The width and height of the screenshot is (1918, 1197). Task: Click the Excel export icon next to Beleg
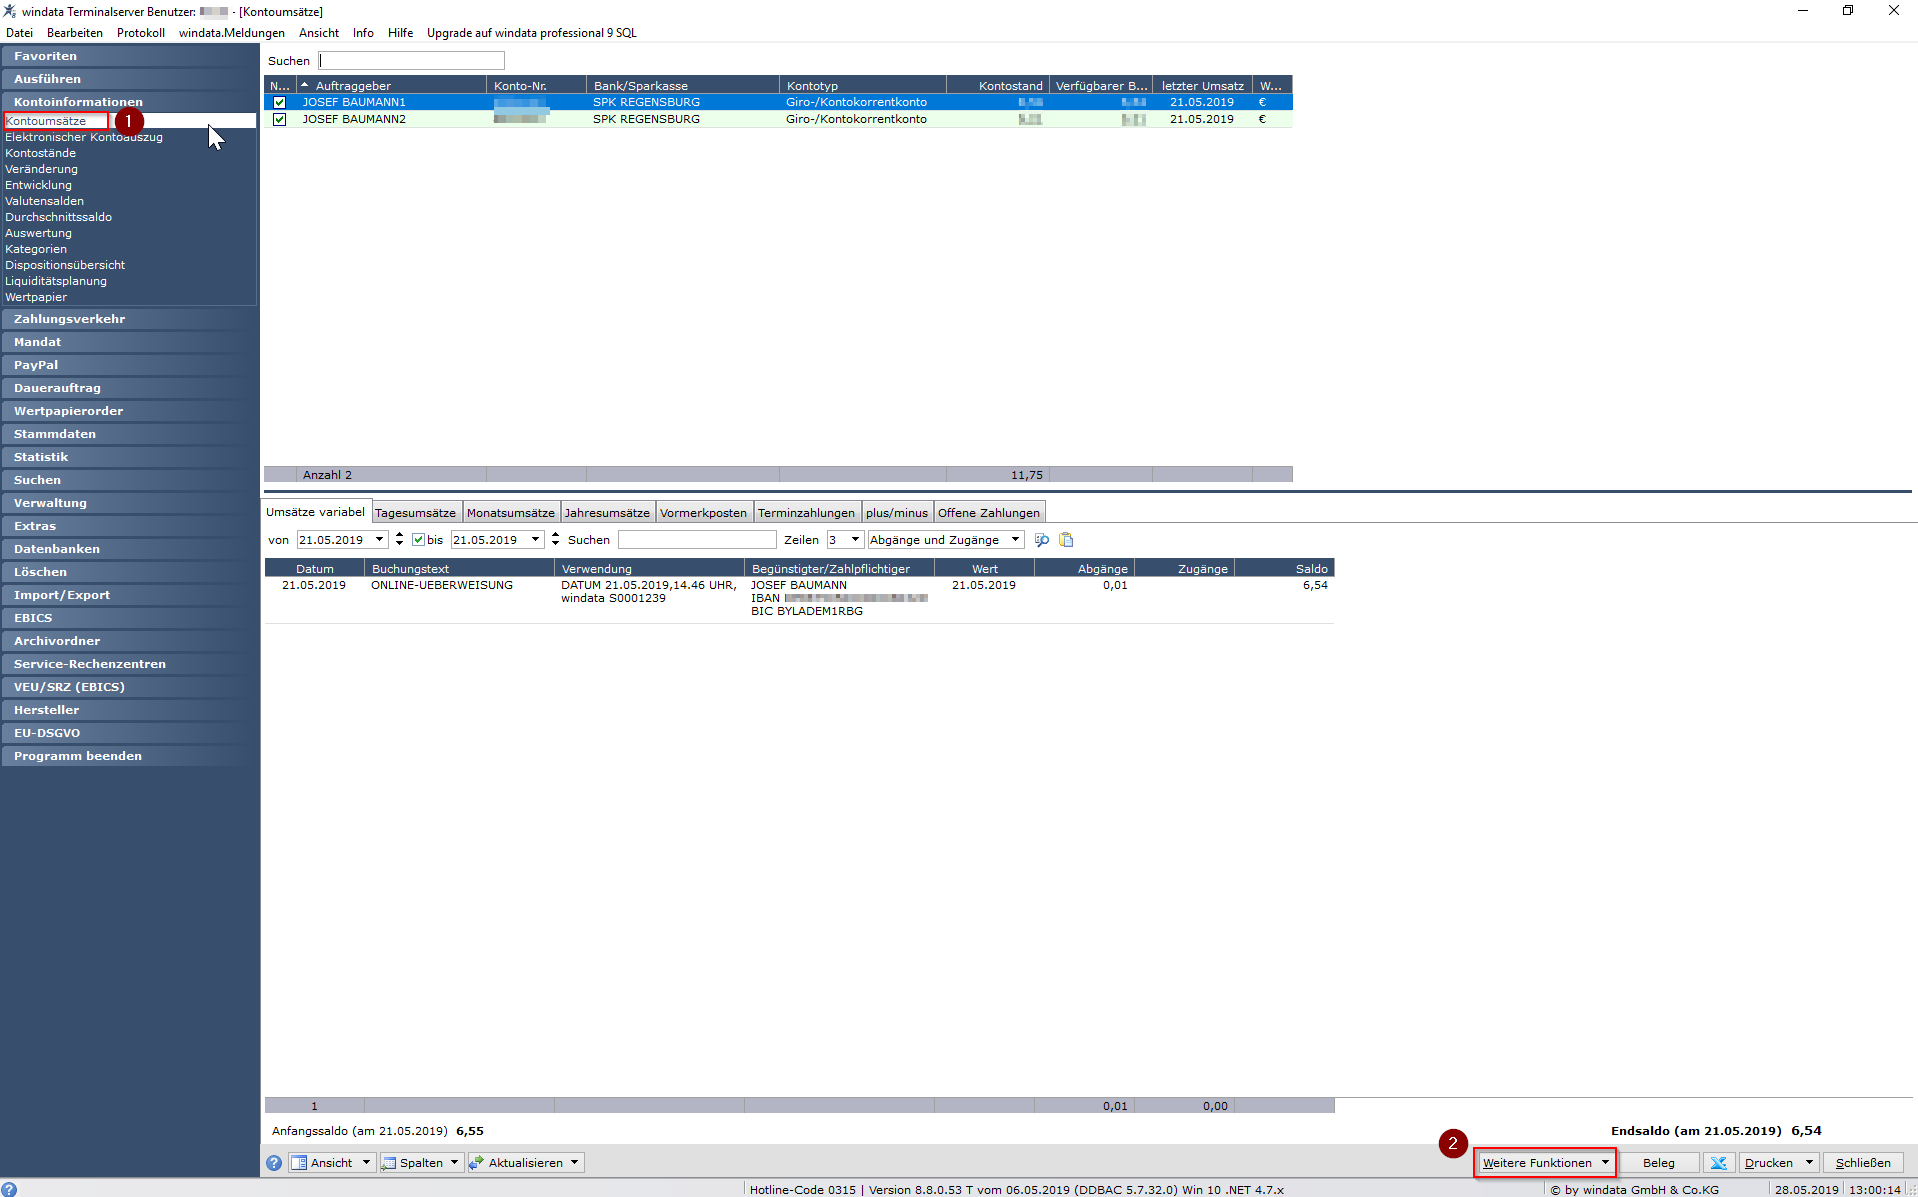point(1718,1163)
